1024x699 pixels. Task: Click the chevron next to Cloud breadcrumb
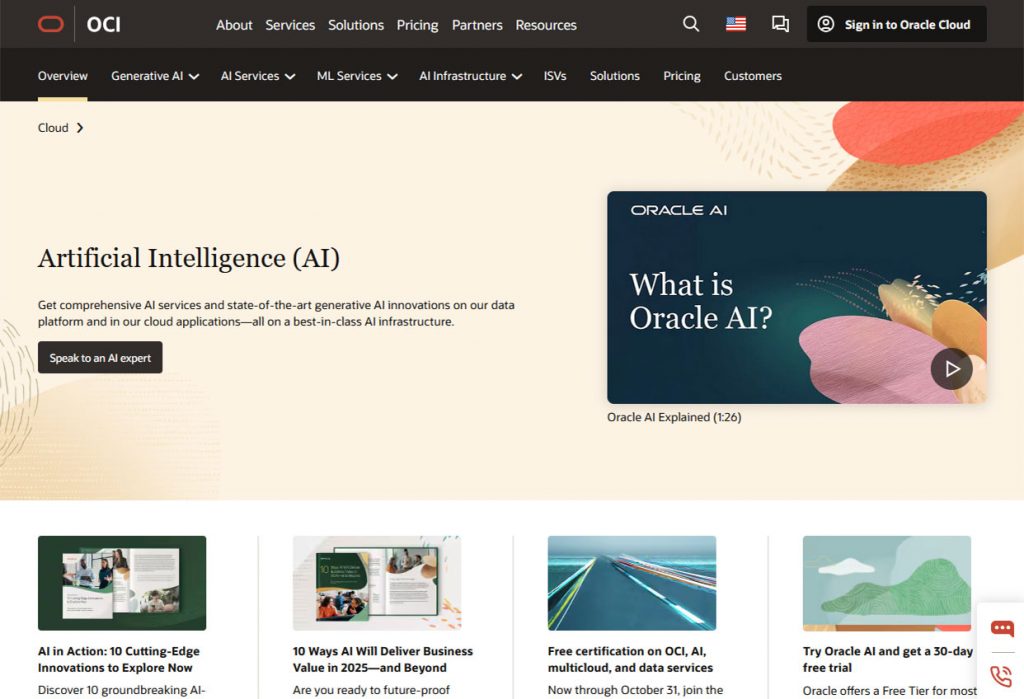80,128
